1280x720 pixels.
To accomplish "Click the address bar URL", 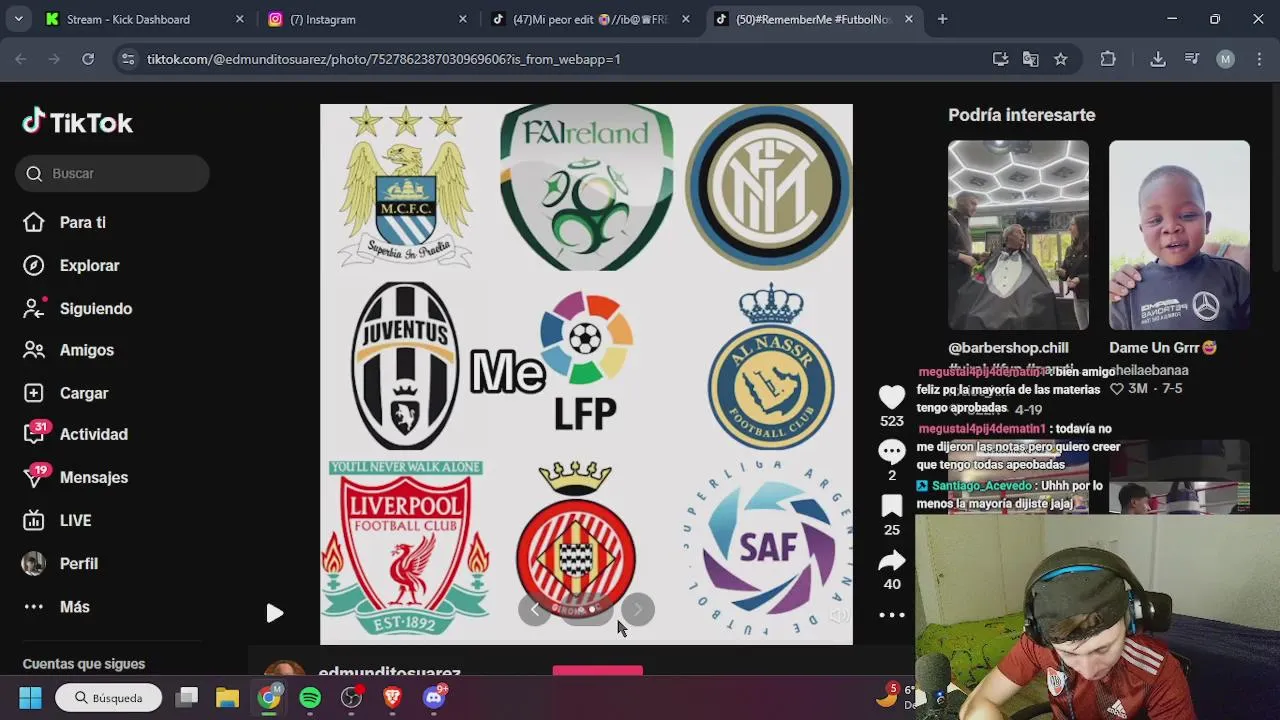I will (384, 59).
